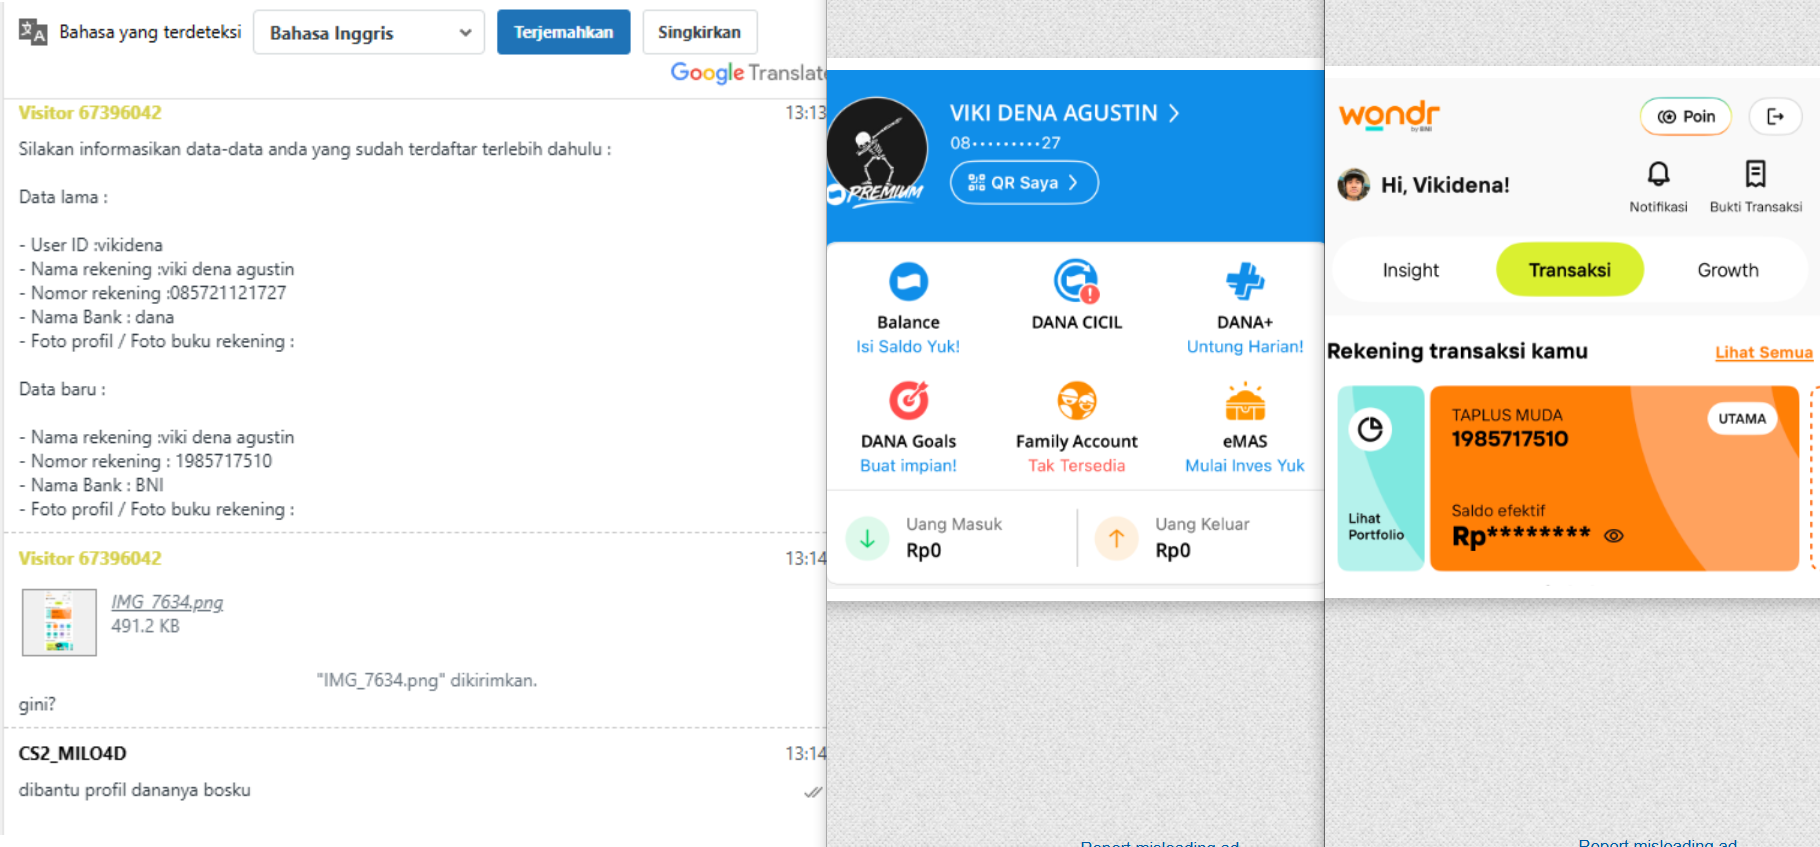Click the wondr by BNI logo
1820x847 pixels.
[x=1389, y=115]
